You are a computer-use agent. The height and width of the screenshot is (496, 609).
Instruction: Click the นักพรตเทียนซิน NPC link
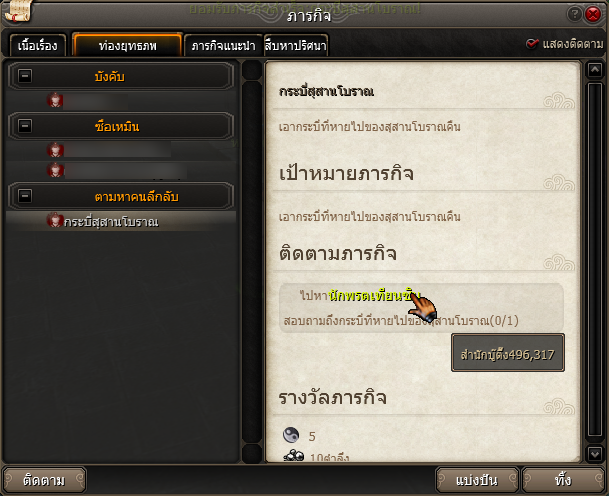pos(374,296)
